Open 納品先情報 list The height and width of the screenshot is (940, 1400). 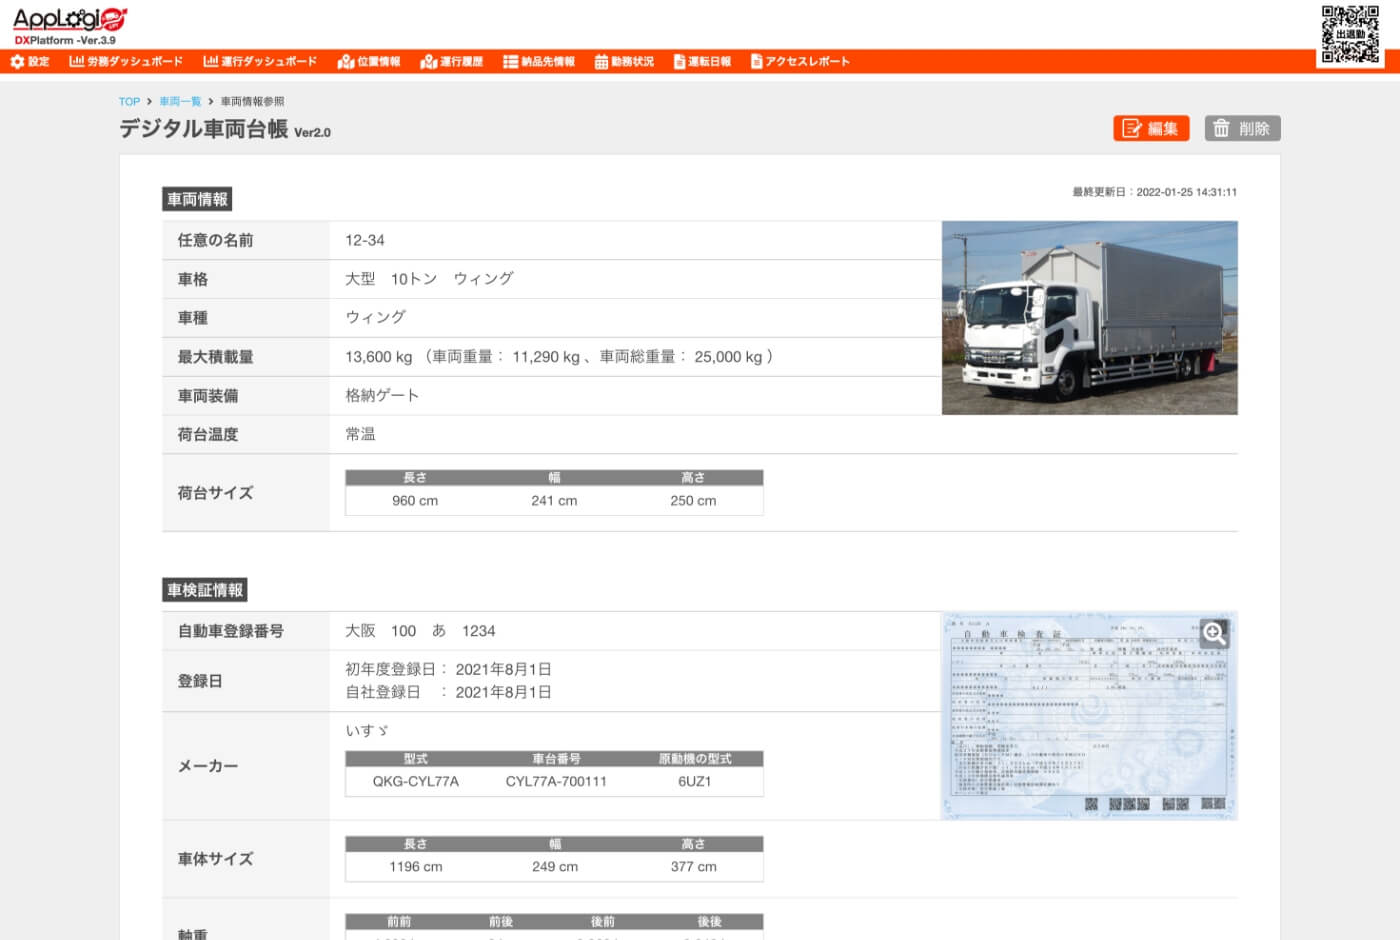pos(539,62)
